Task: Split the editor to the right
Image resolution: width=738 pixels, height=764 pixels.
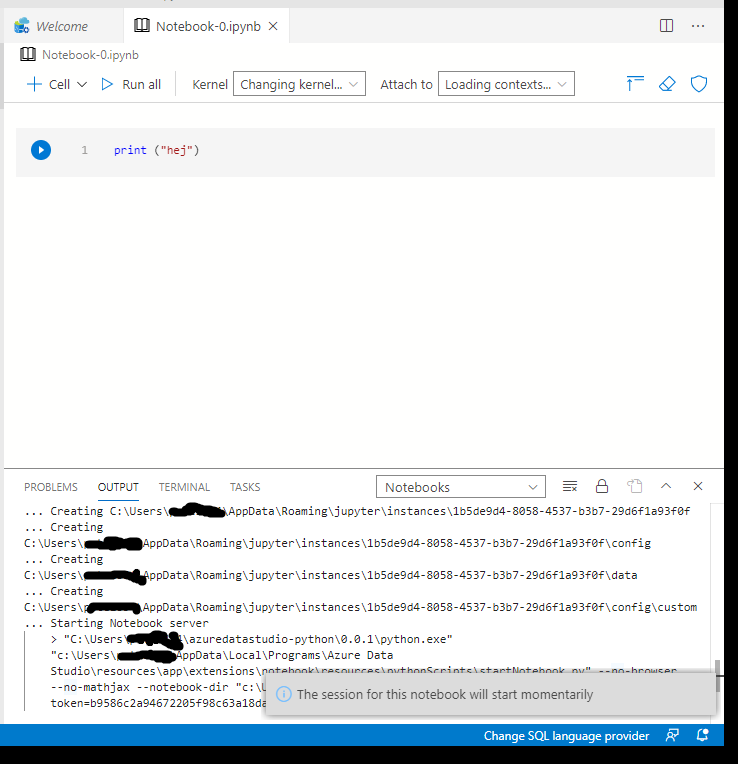Action: click(666, 25)
